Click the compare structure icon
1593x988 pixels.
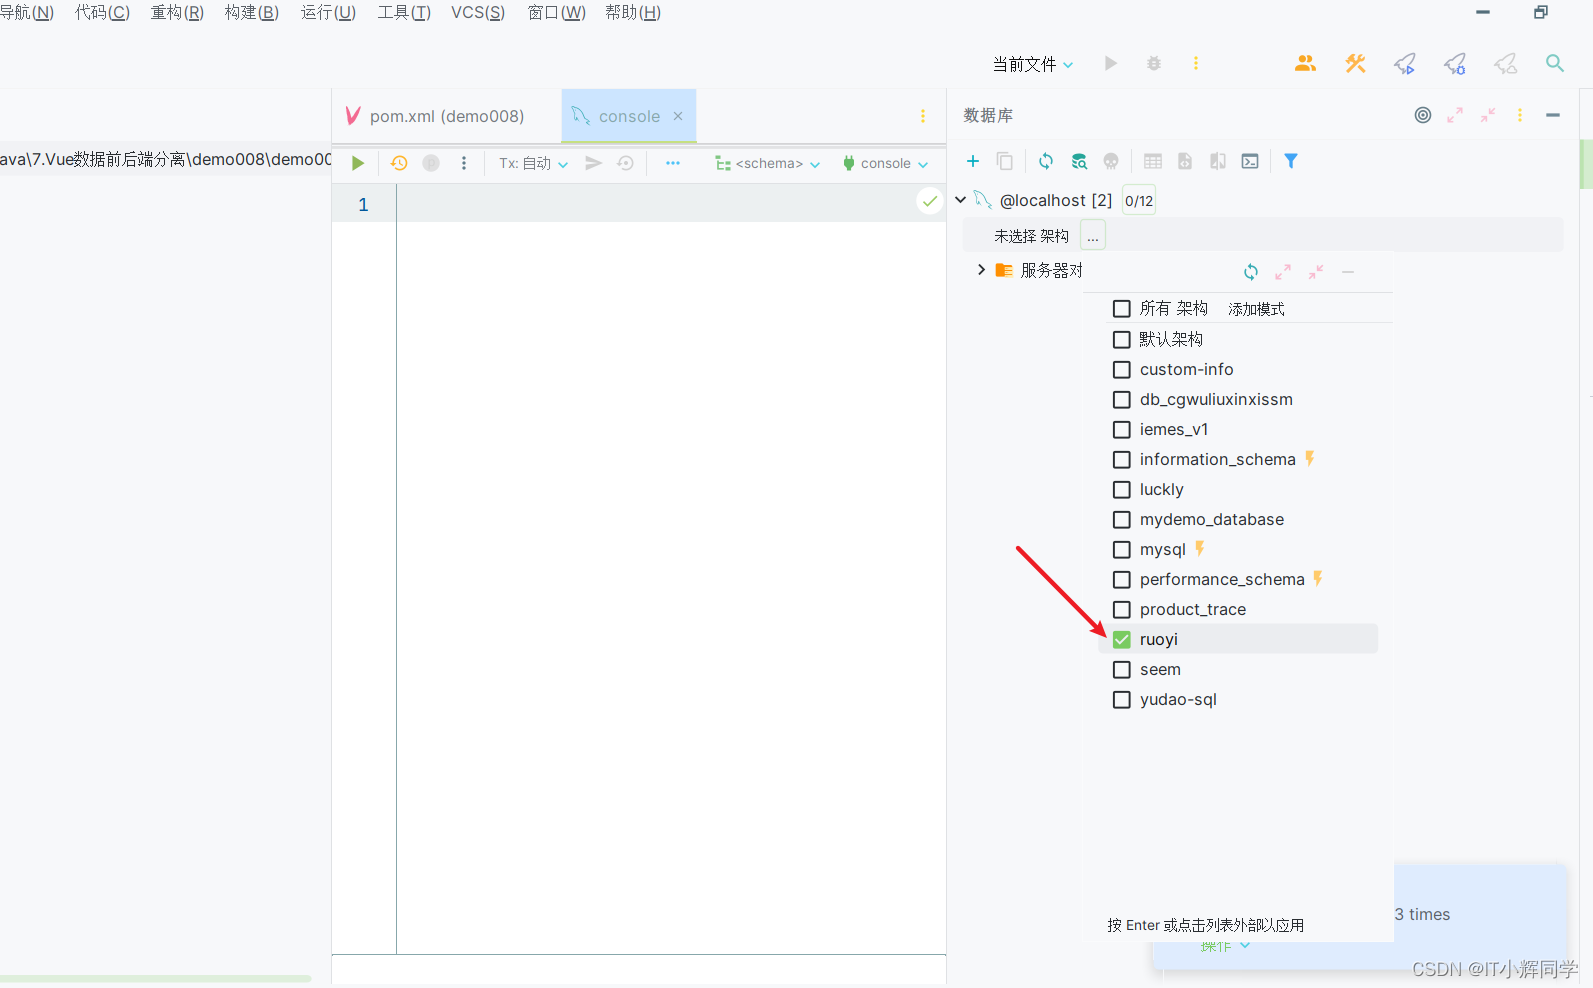(x=1218, y=161)
